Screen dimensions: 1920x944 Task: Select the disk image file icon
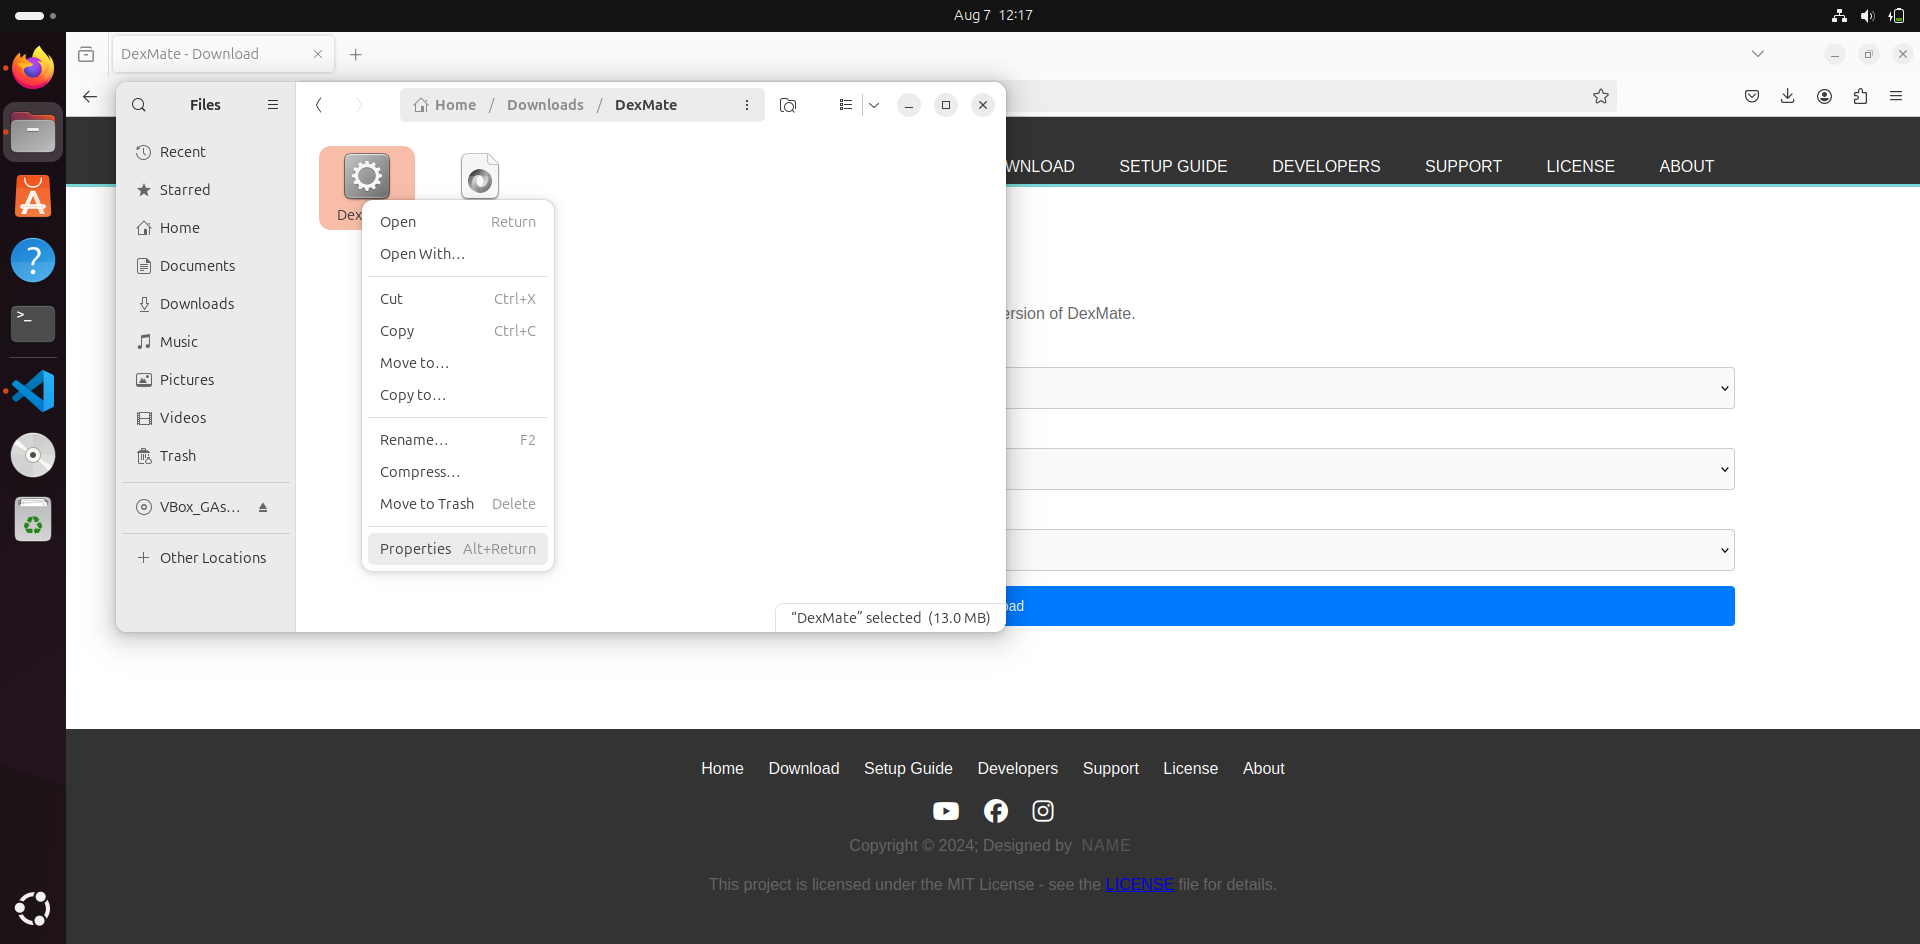480,176
